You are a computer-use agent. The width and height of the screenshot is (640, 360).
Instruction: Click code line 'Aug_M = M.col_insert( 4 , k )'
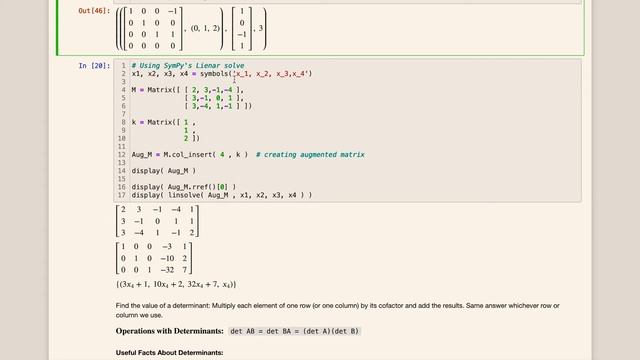(189, 155)
